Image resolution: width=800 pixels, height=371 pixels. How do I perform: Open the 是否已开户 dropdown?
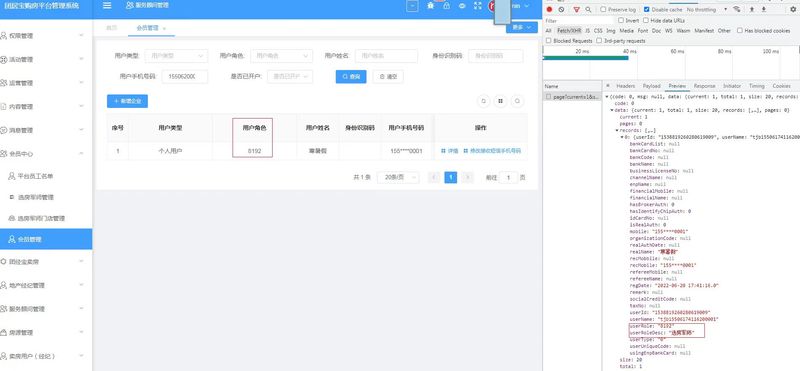290,77
